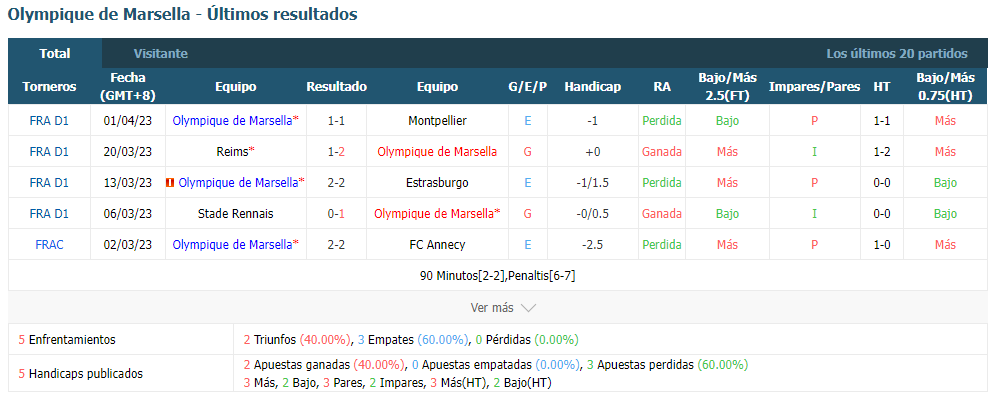
Task: Open the FRAC tournament link
Action: 49,244
